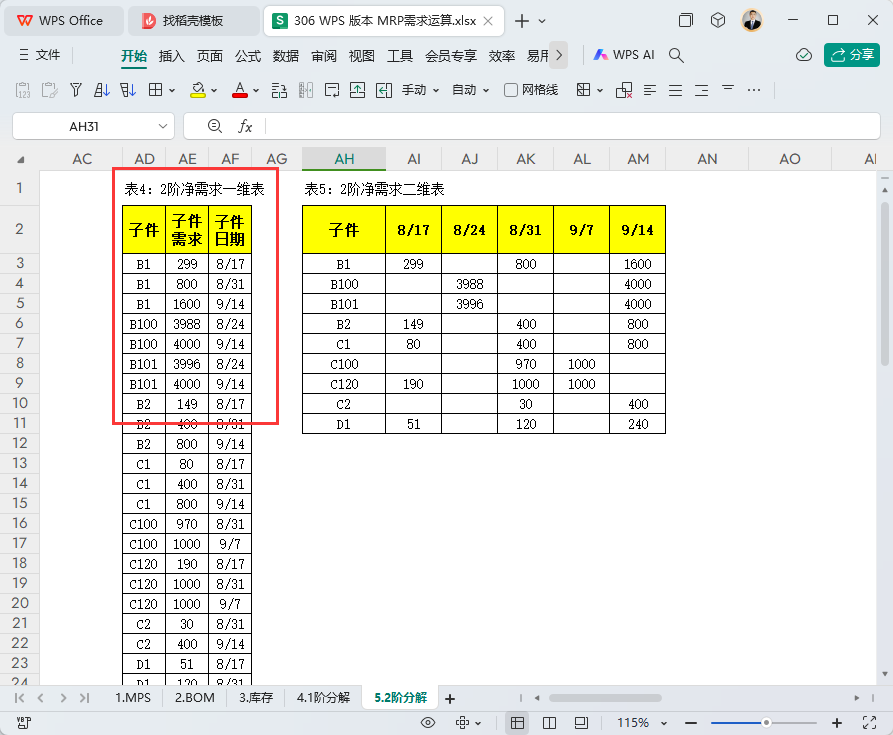893x735 pixels.
Task: Click the user profile avatar
Action: tap(752, 20)
